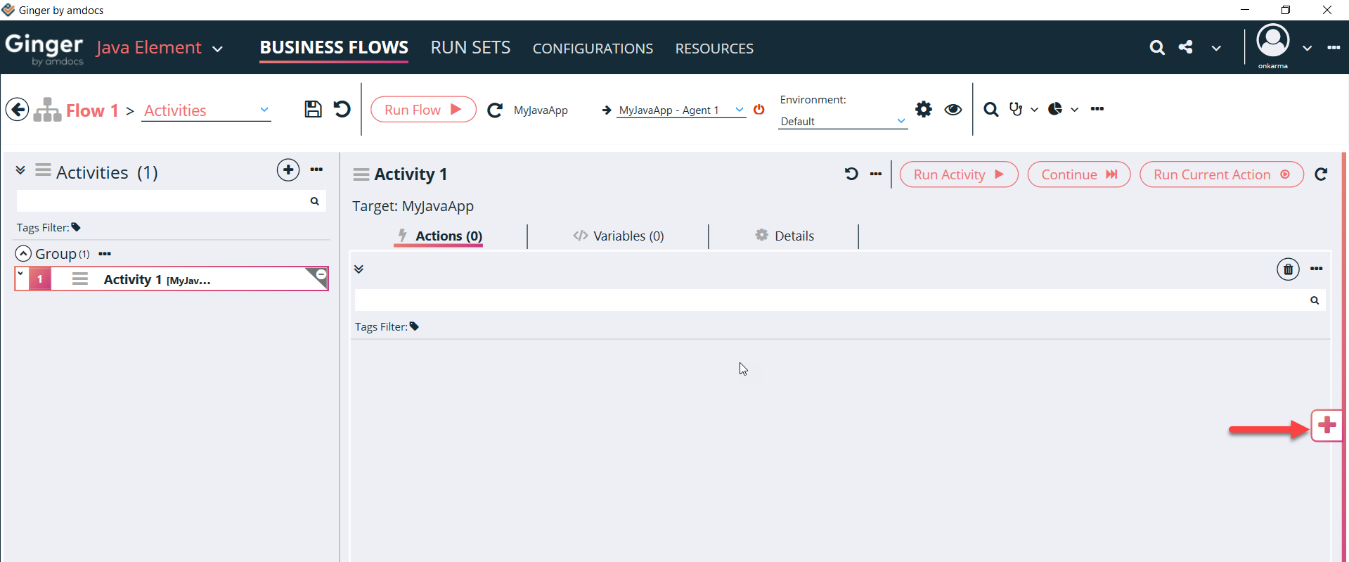1349x562 pixels.
Task: Click the magnifier search icon in flow toolbar
Action: pyautogui.click(x=991, y=109)
